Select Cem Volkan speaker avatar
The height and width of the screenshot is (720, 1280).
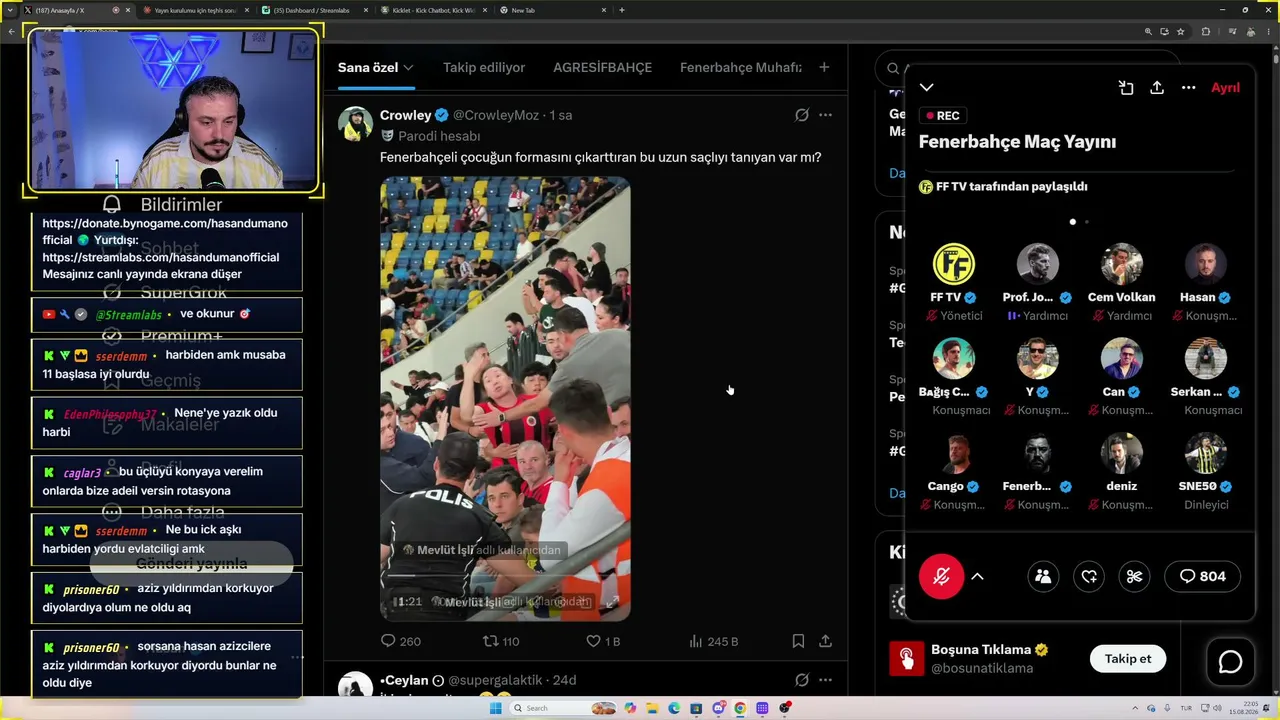[1121, 264]
